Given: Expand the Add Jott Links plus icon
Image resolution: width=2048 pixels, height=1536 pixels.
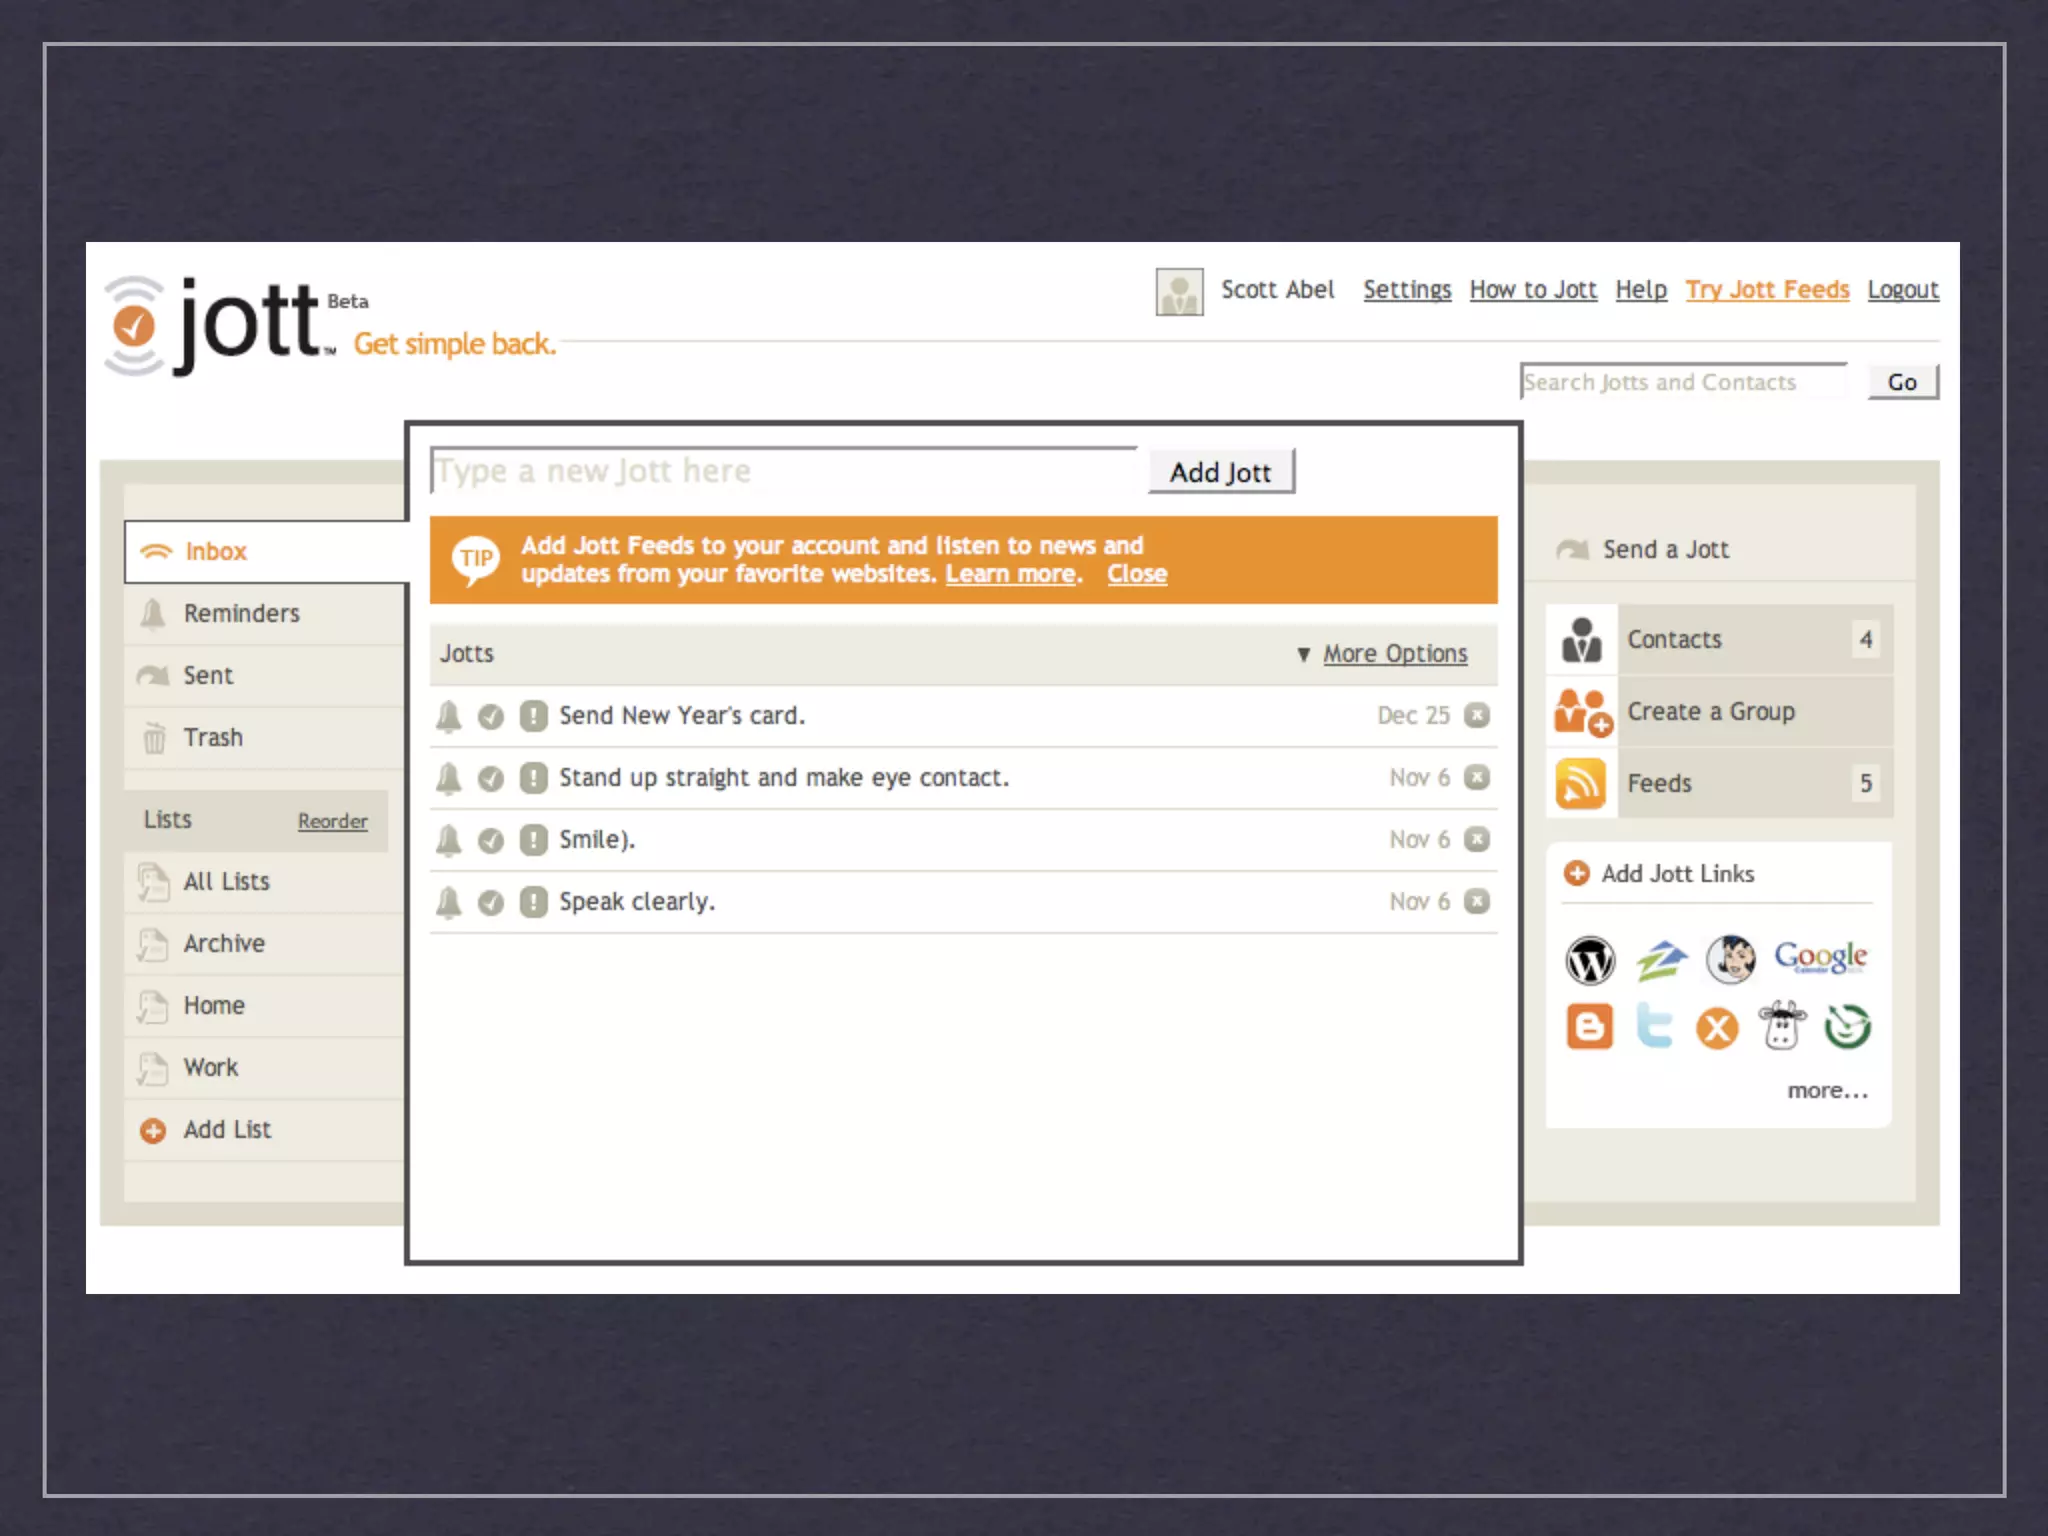Looking at the screenshot, I should tap(1577, 874).
